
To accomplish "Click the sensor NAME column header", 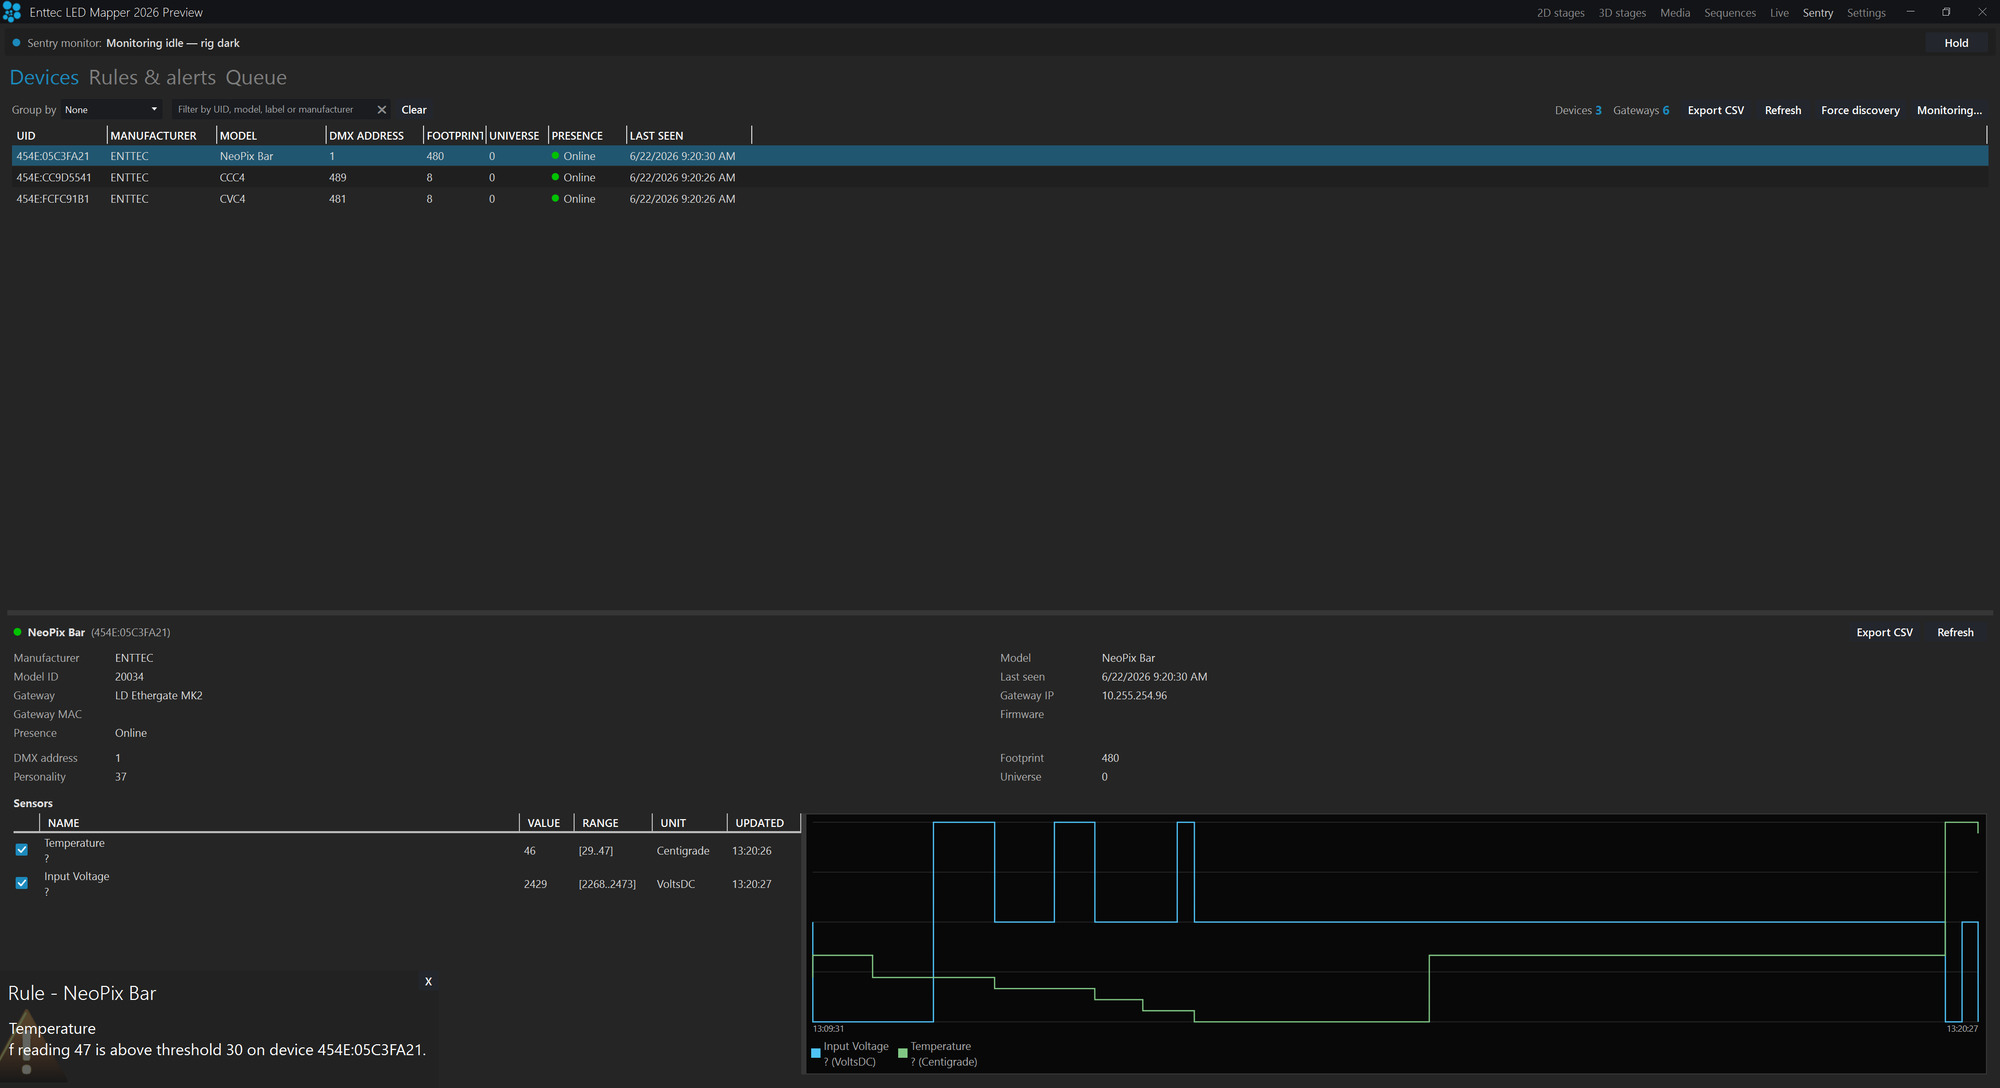I will [x=278, y=823].
